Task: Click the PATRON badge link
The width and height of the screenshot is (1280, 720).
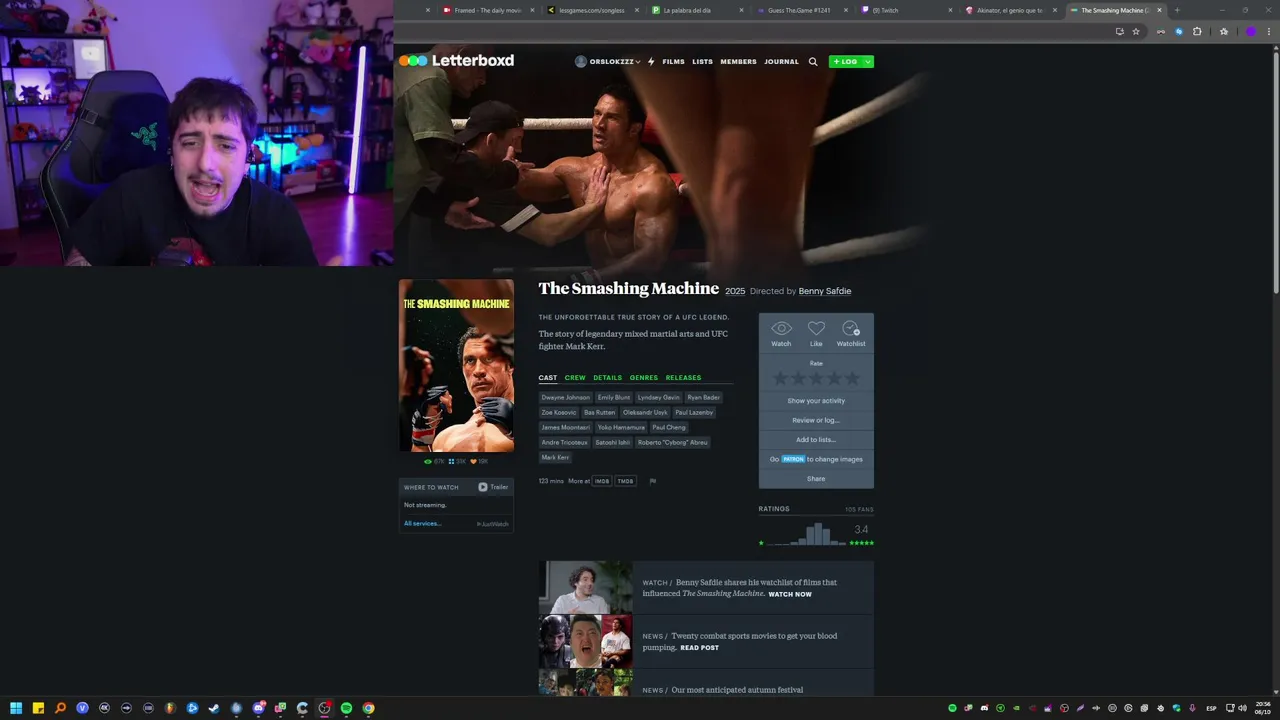Action: click(x=793, y=459)
